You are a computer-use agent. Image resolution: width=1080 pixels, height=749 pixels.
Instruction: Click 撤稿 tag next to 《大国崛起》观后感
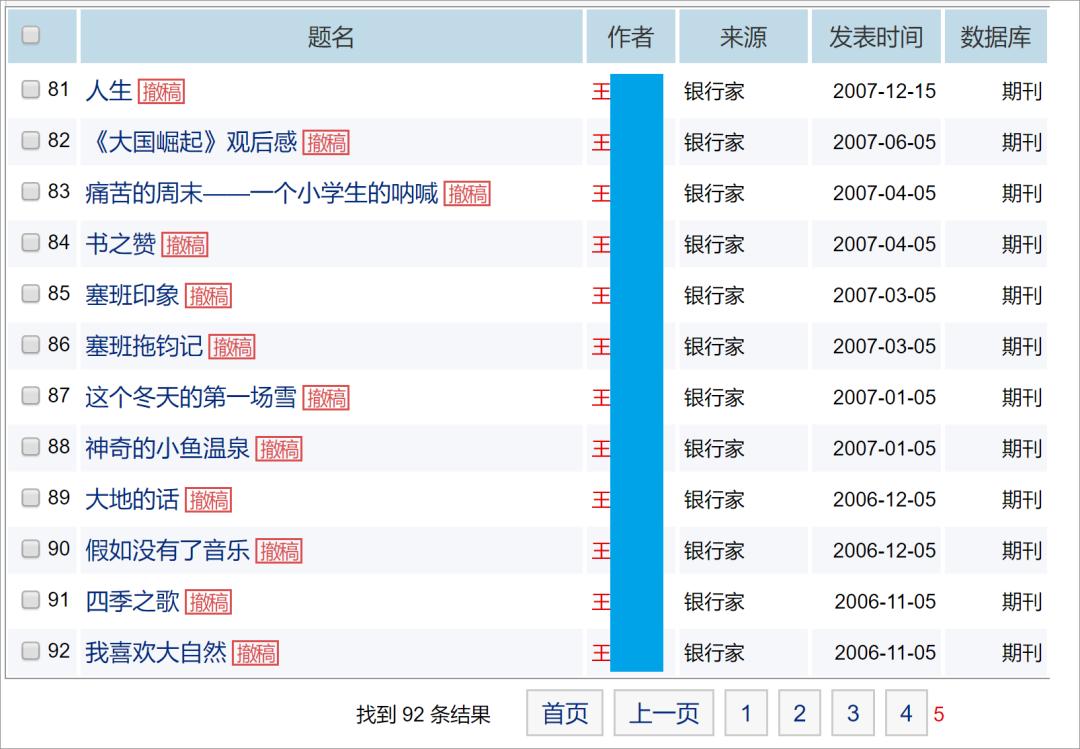326,143
